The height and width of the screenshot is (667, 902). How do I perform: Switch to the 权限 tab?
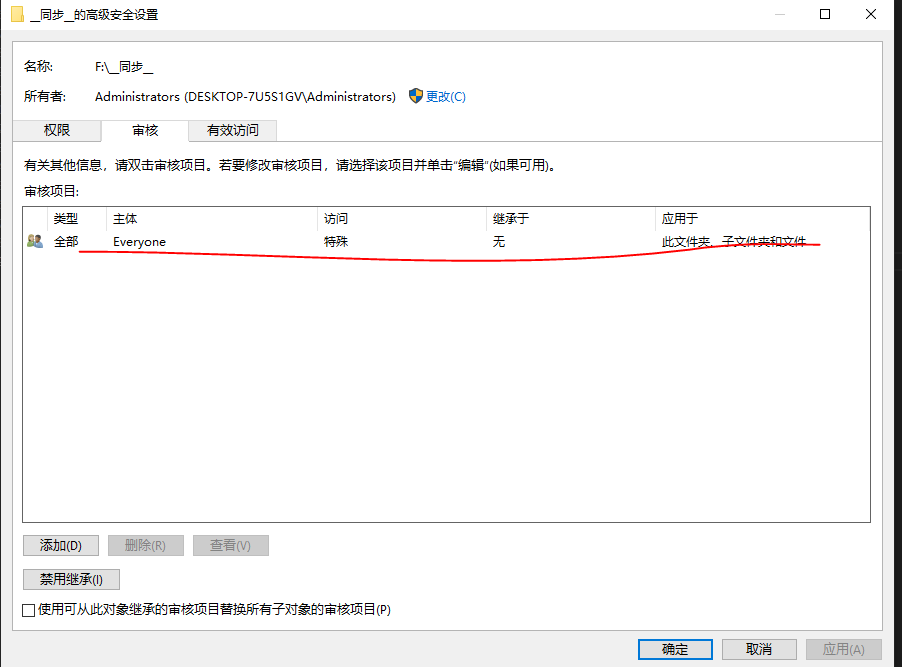coord(56,130)
